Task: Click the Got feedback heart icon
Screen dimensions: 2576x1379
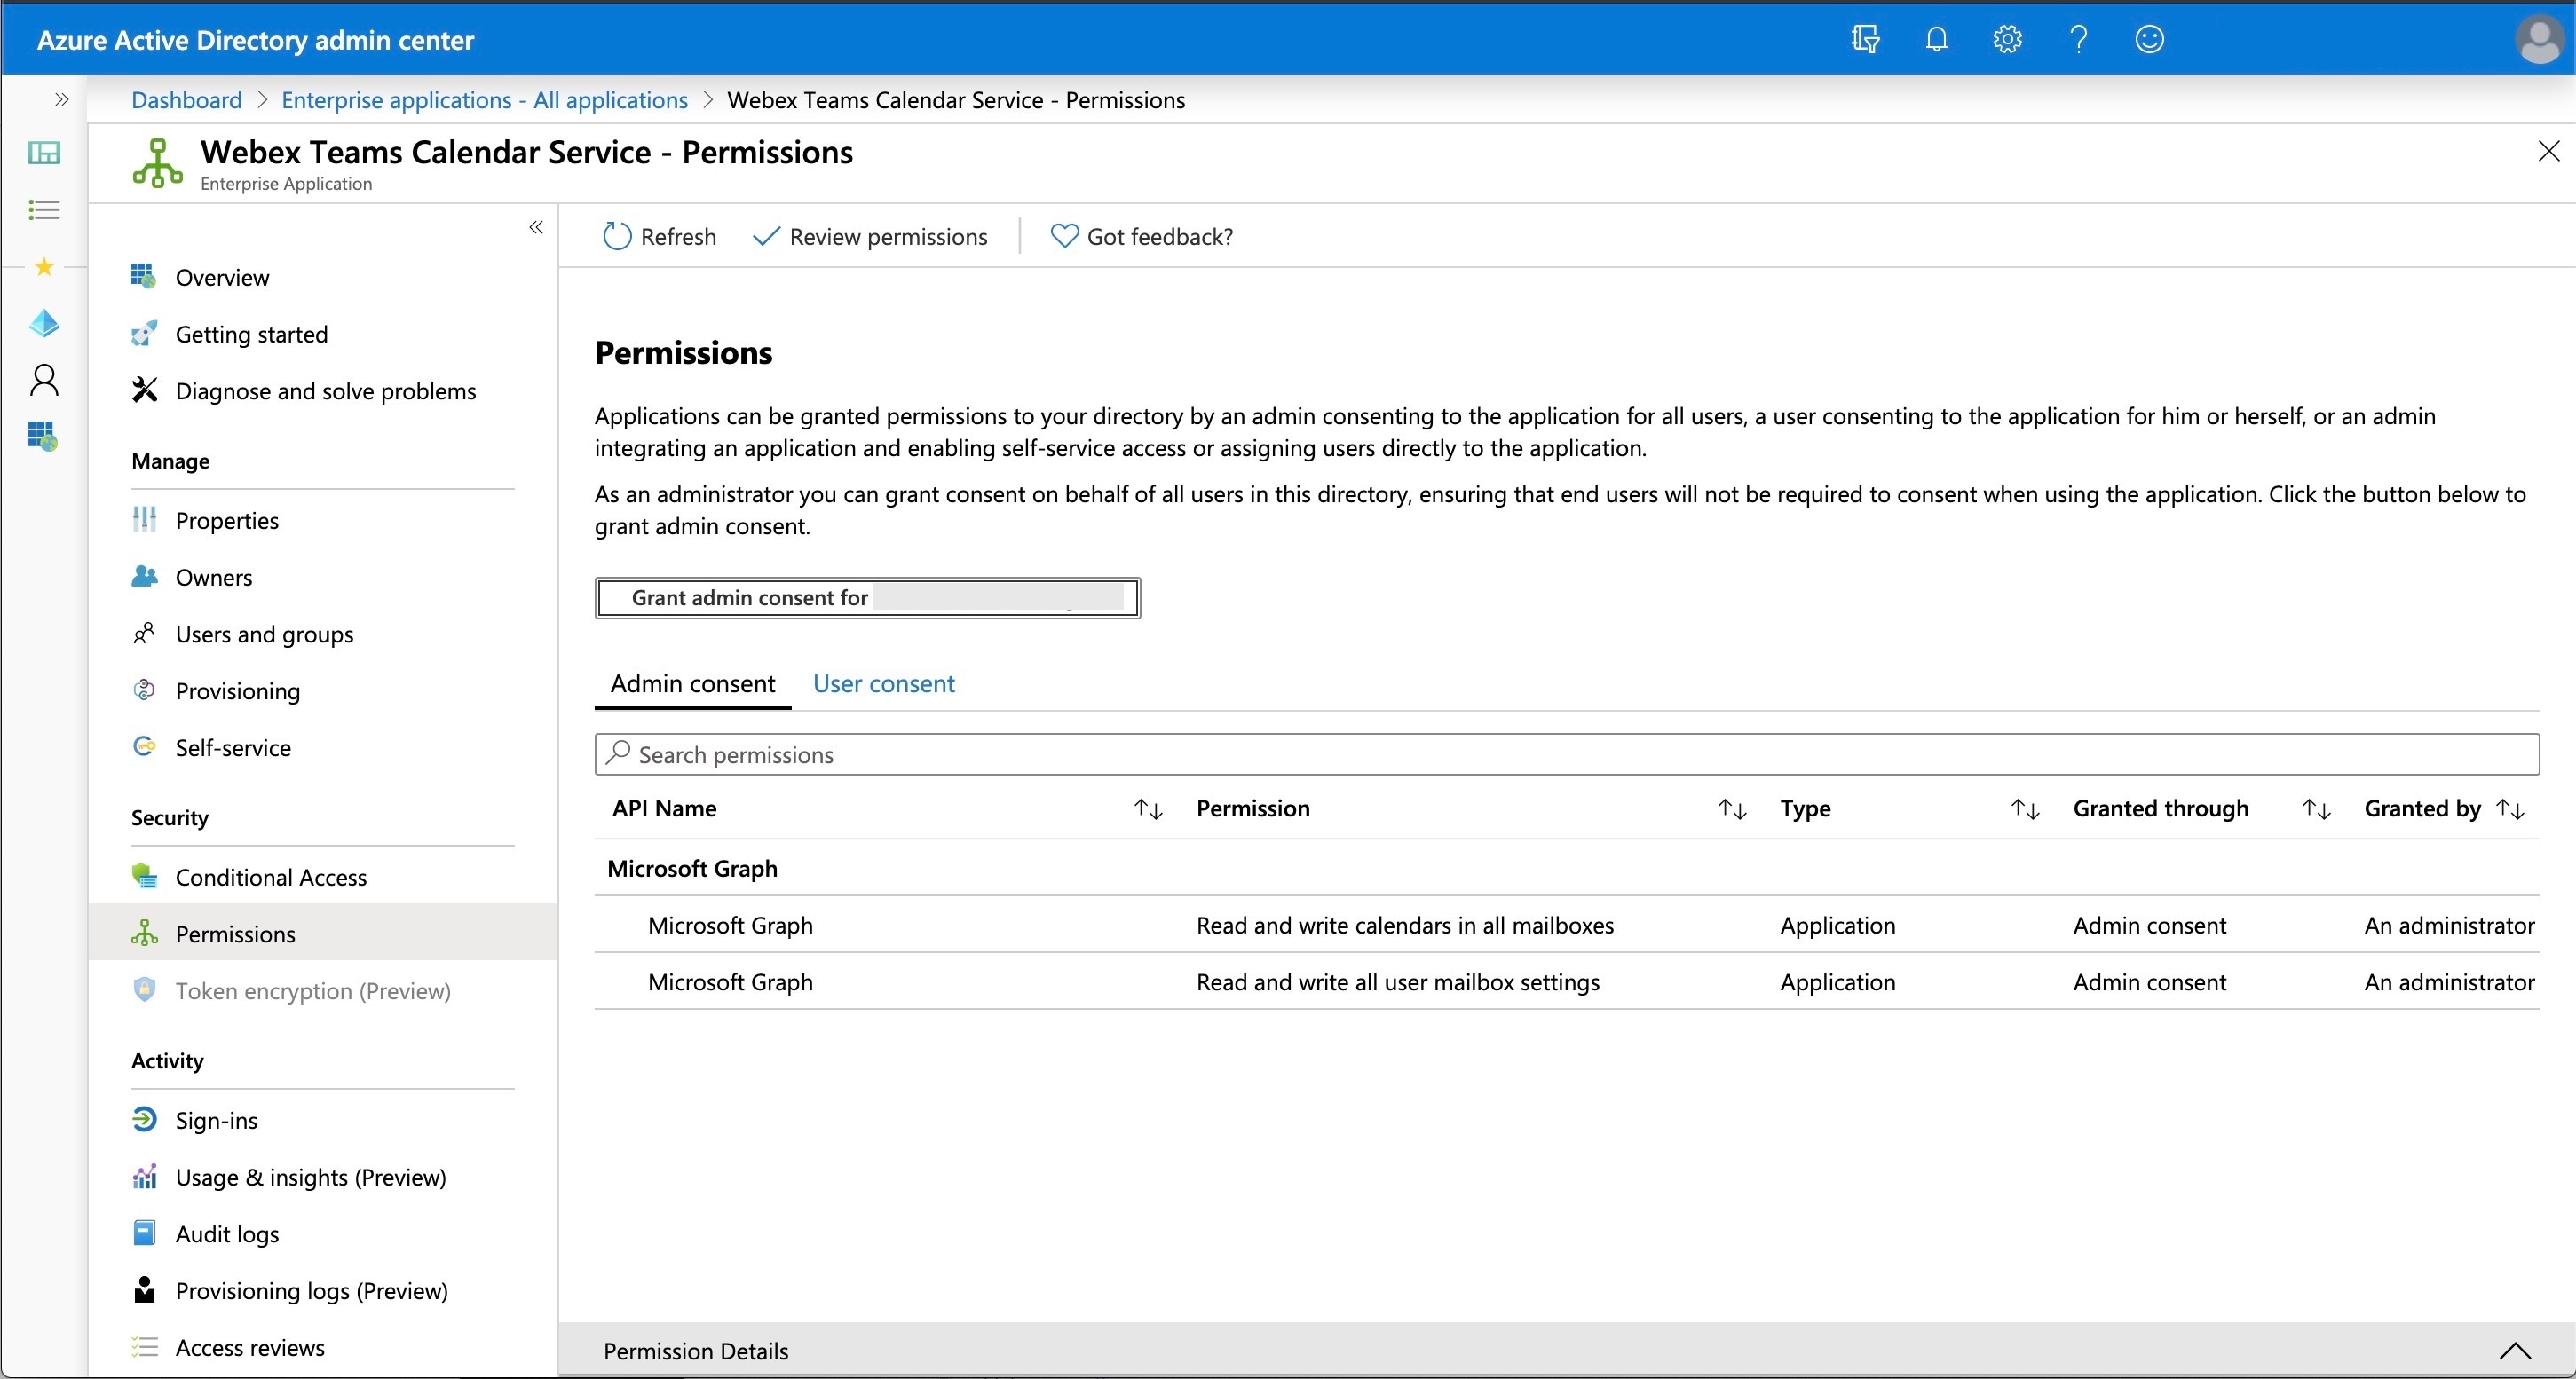Action: [x=1064, y=236]
